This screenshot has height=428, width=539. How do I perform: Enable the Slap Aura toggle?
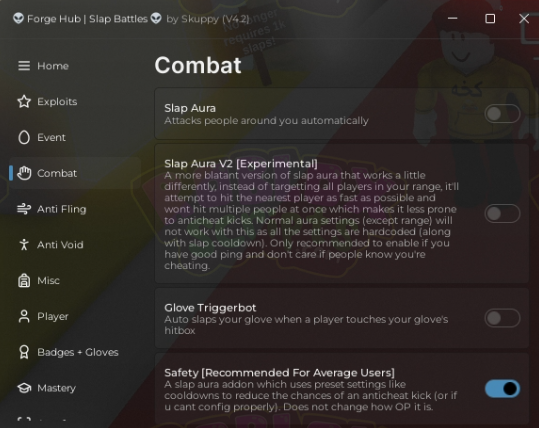click(502, 114)
